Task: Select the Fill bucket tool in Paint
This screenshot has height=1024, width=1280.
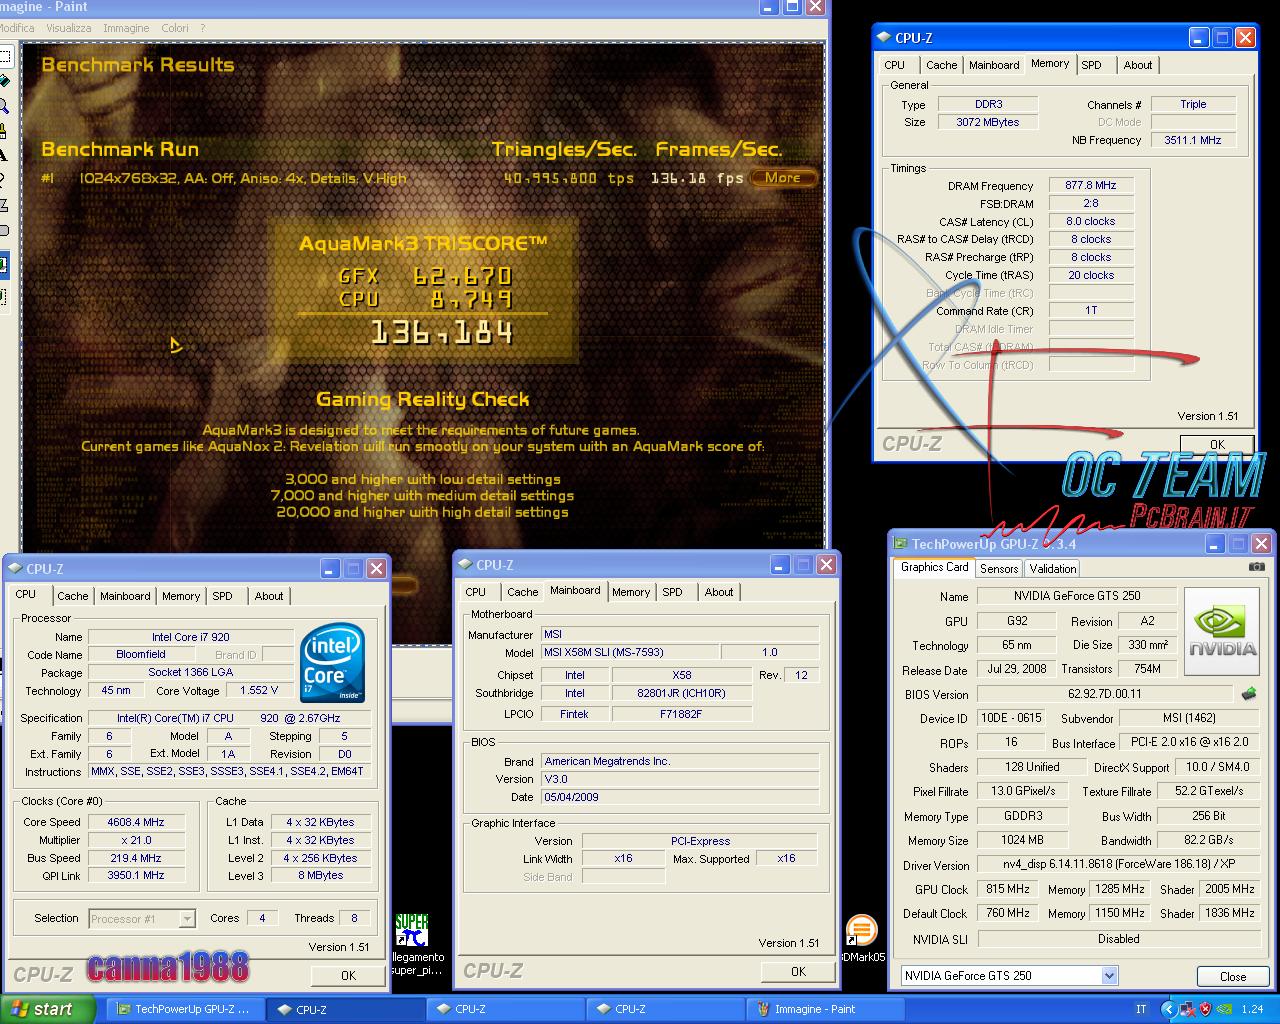Action: click(x=4, y=81)
